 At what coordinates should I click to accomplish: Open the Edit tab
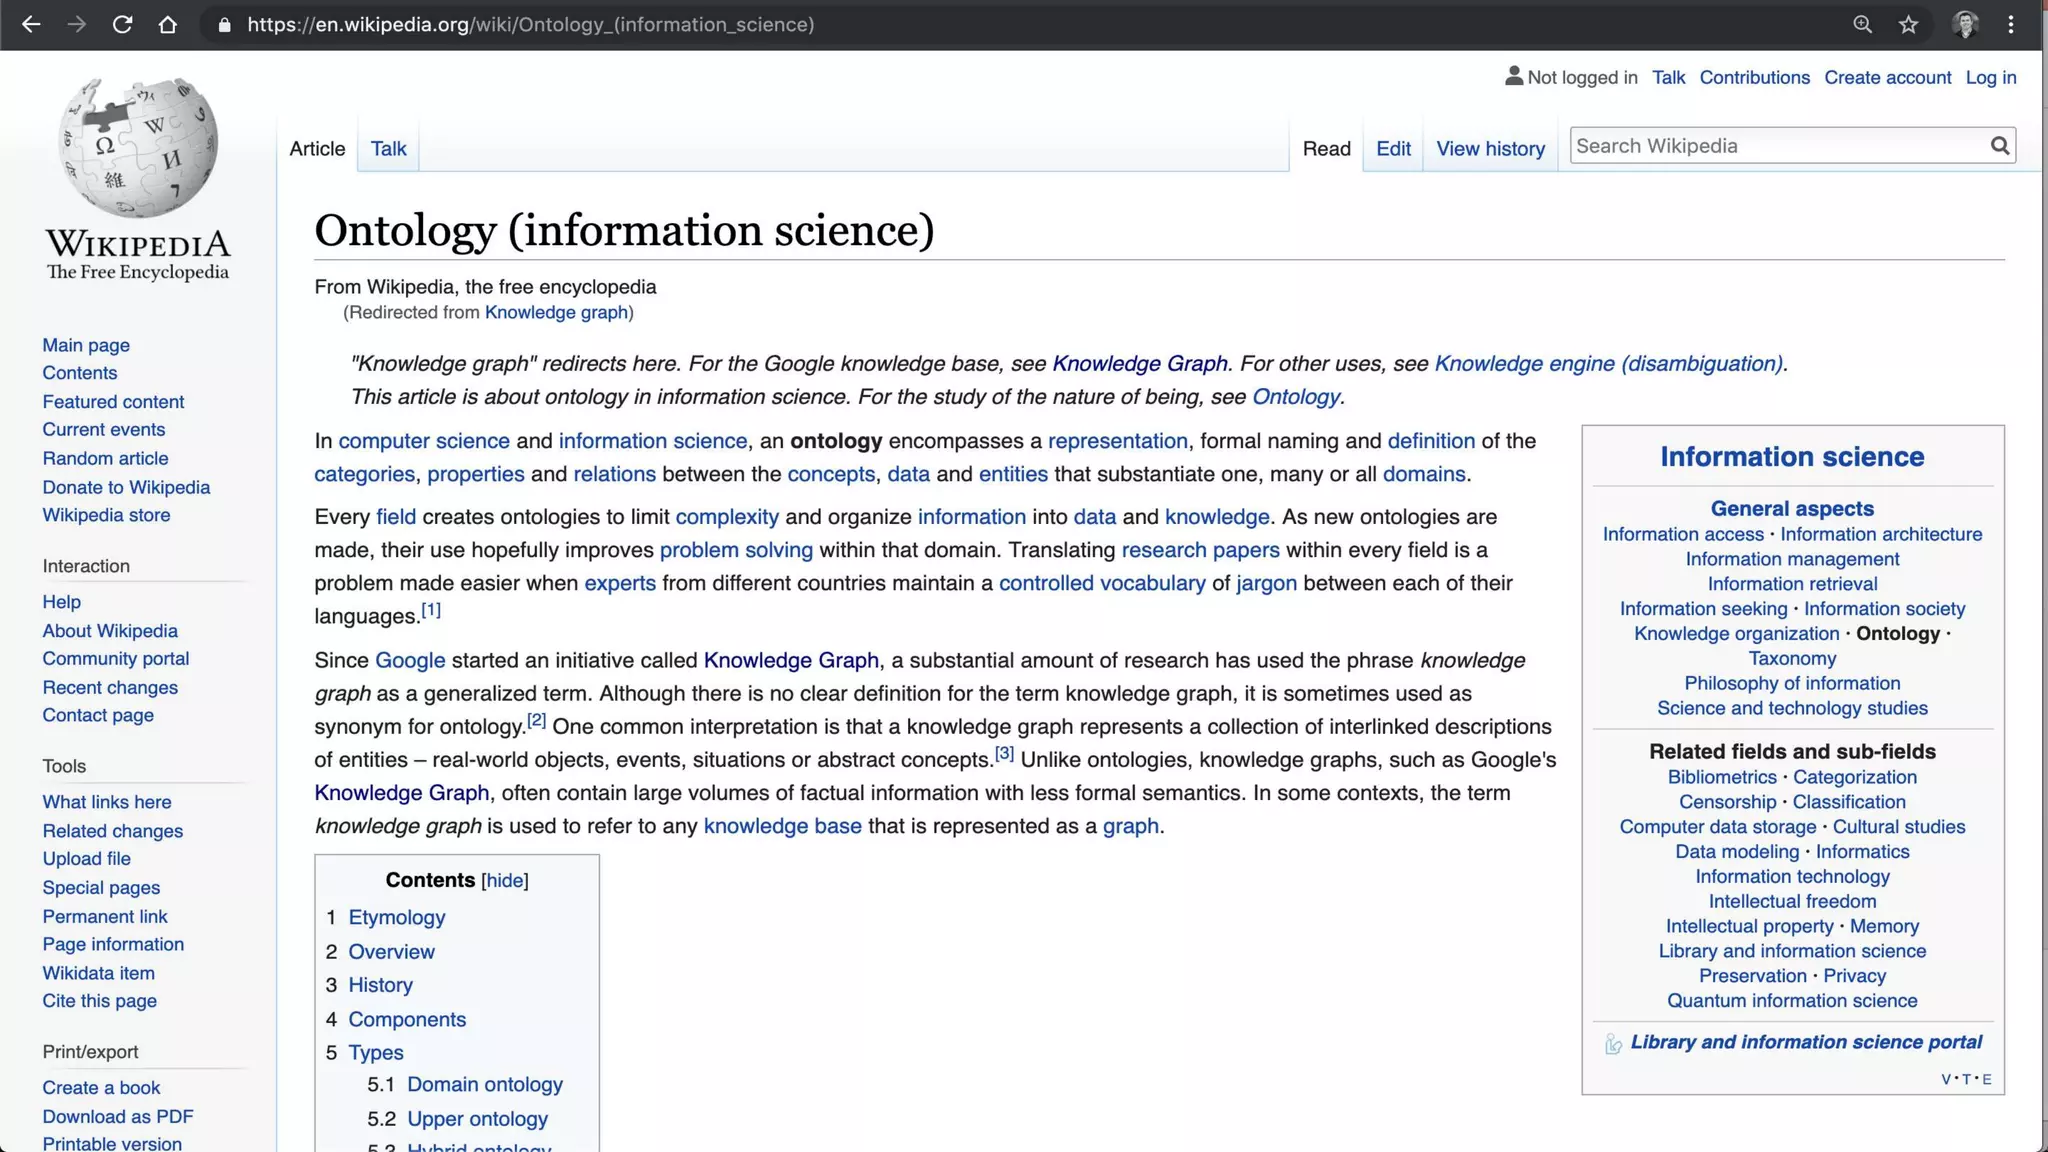click(x=1393, y=148)
